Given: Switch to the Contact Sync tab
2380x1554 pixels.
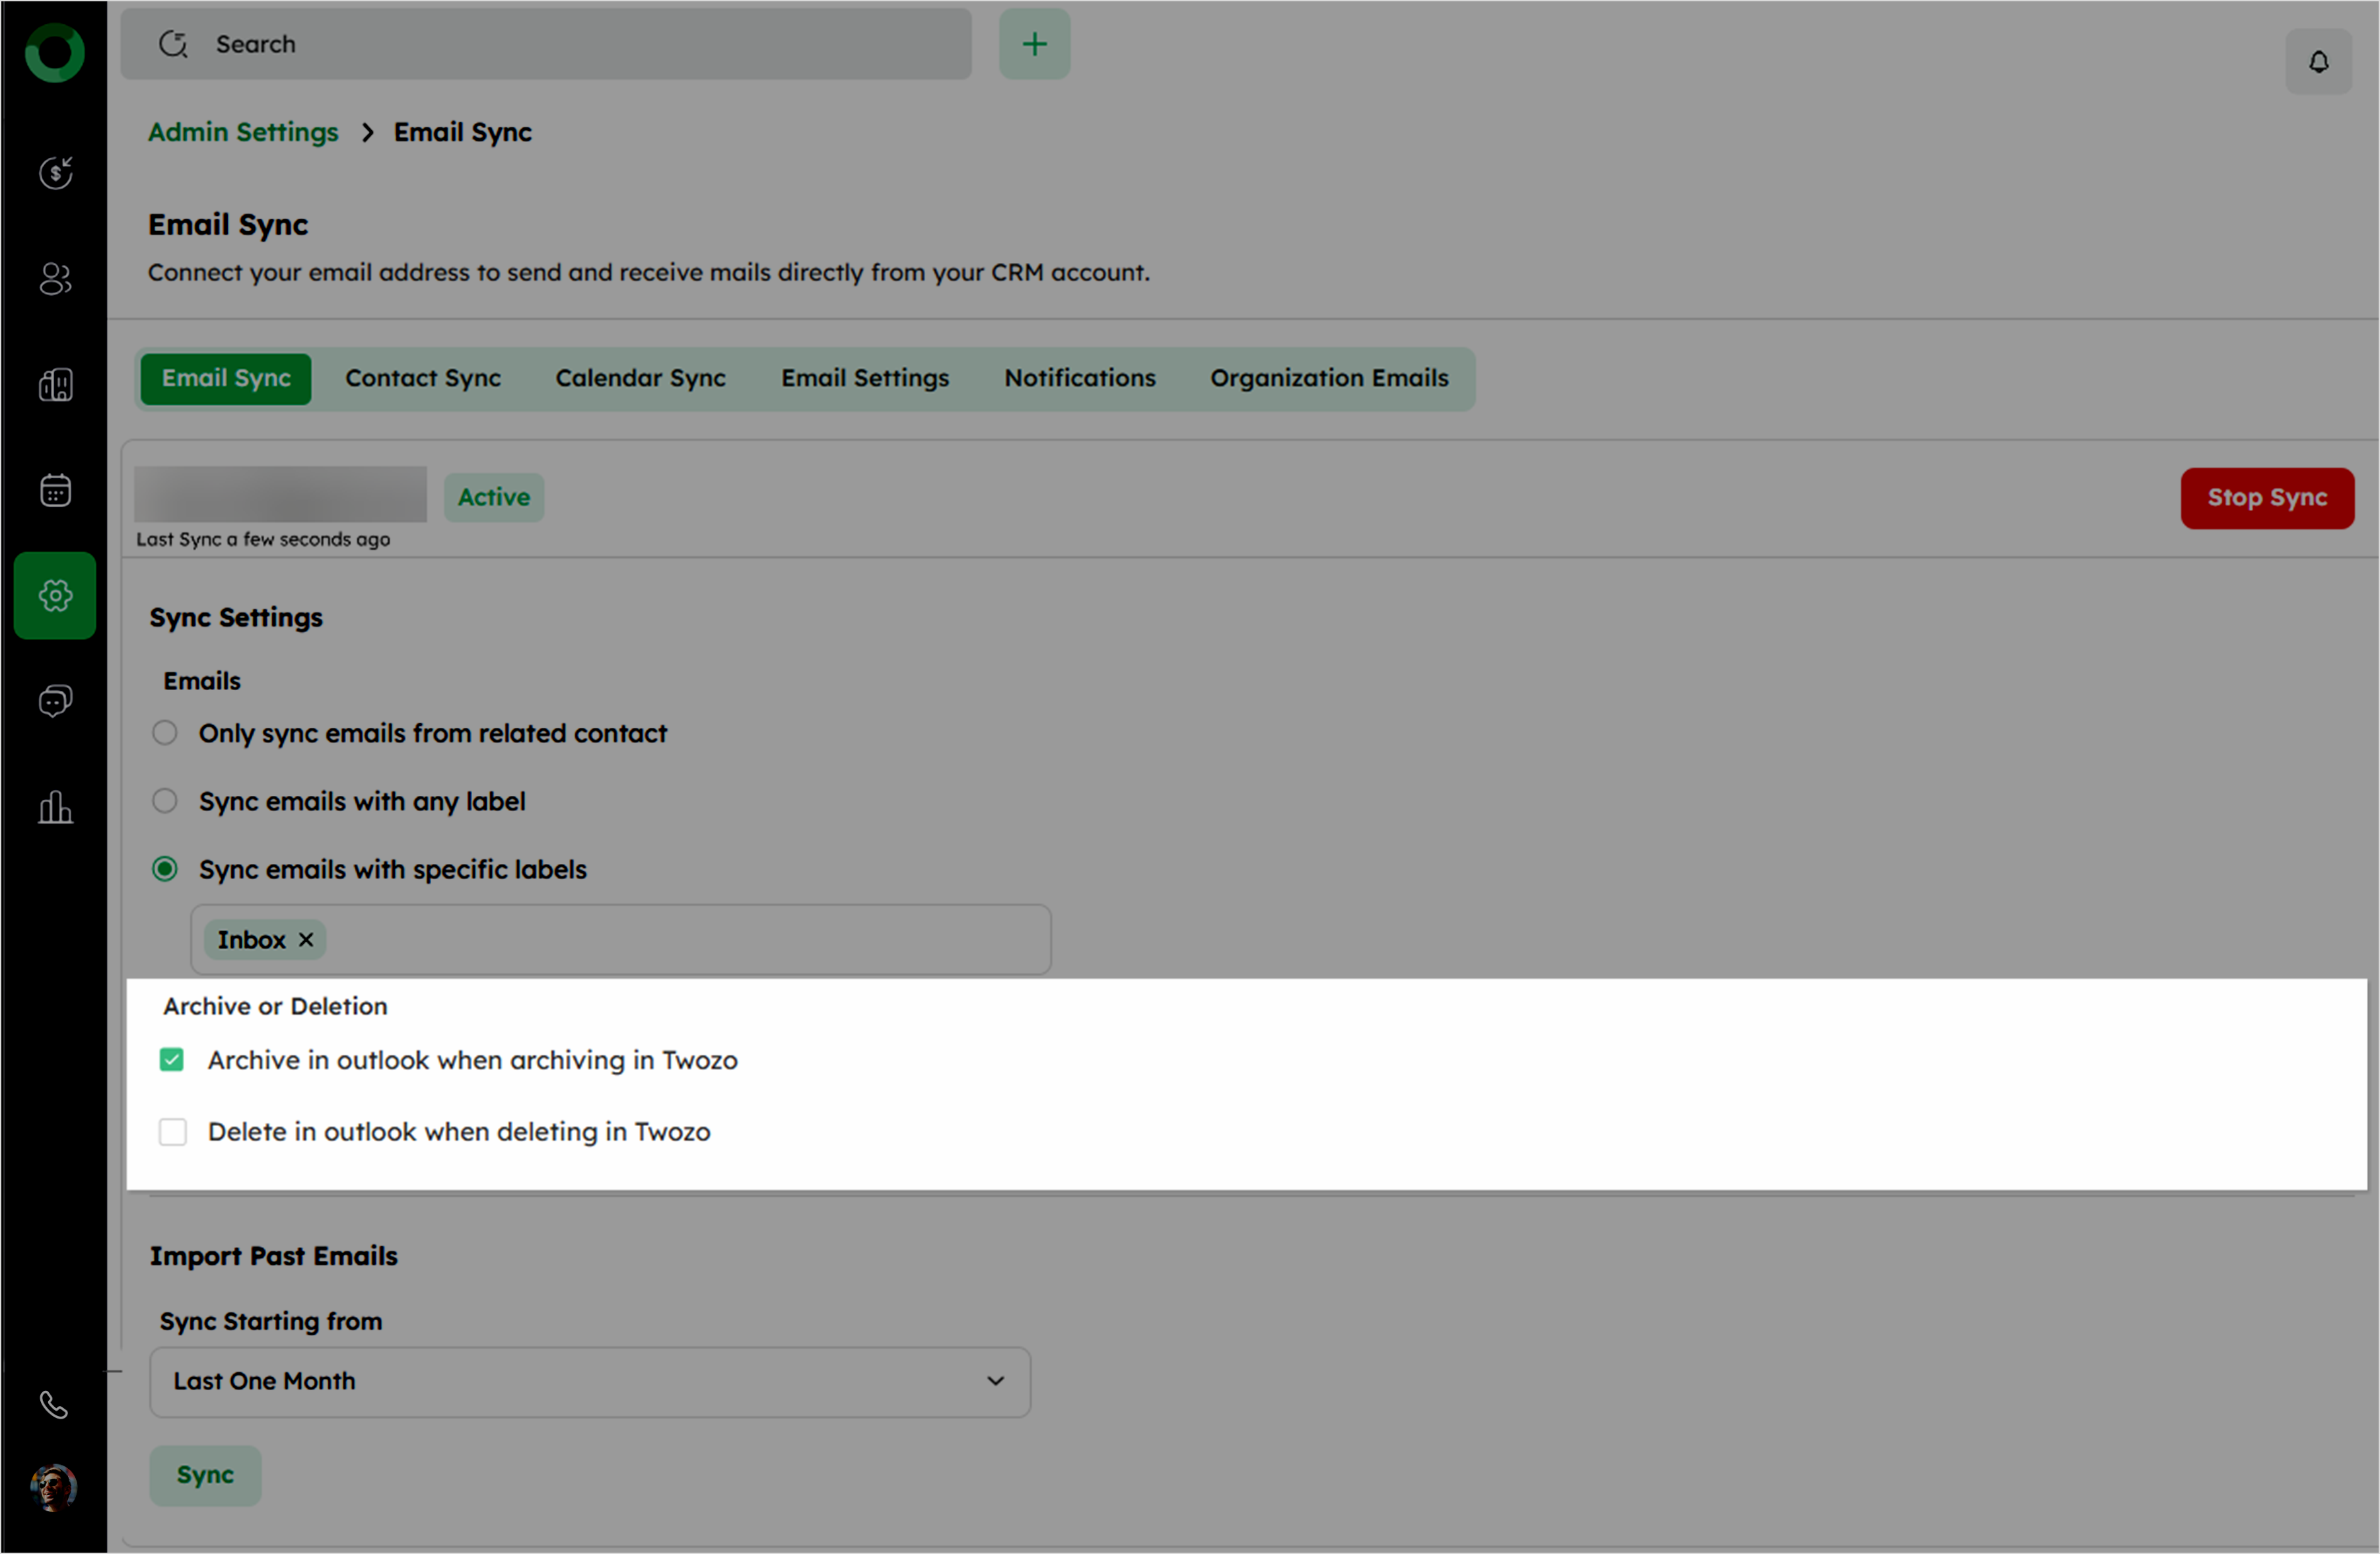Looking at the screenshot, I should 423,378.
